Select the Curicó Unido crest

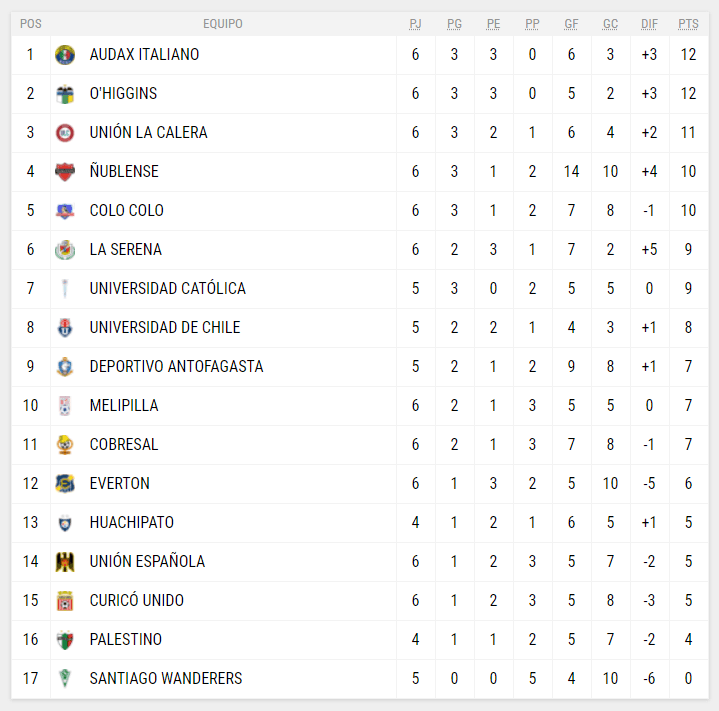tap(65, 601)
